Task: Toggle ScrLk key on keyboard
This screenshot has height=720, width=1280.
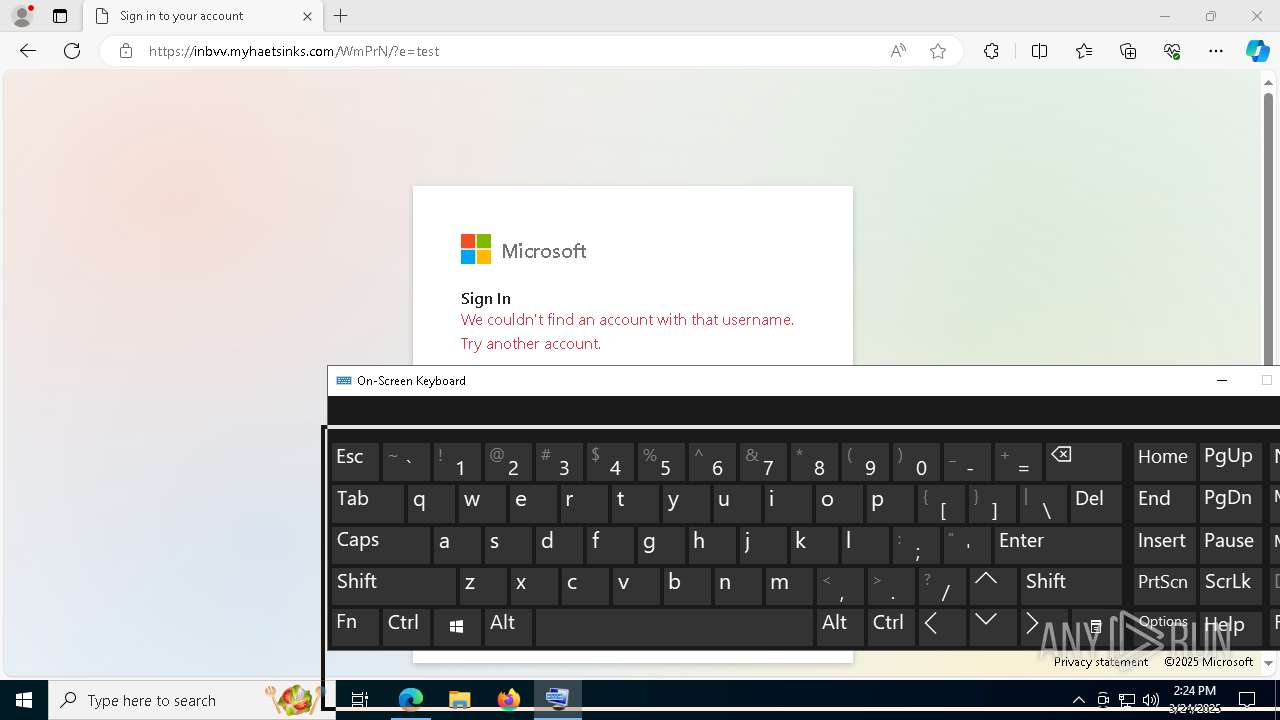Action: (1231, 586)
